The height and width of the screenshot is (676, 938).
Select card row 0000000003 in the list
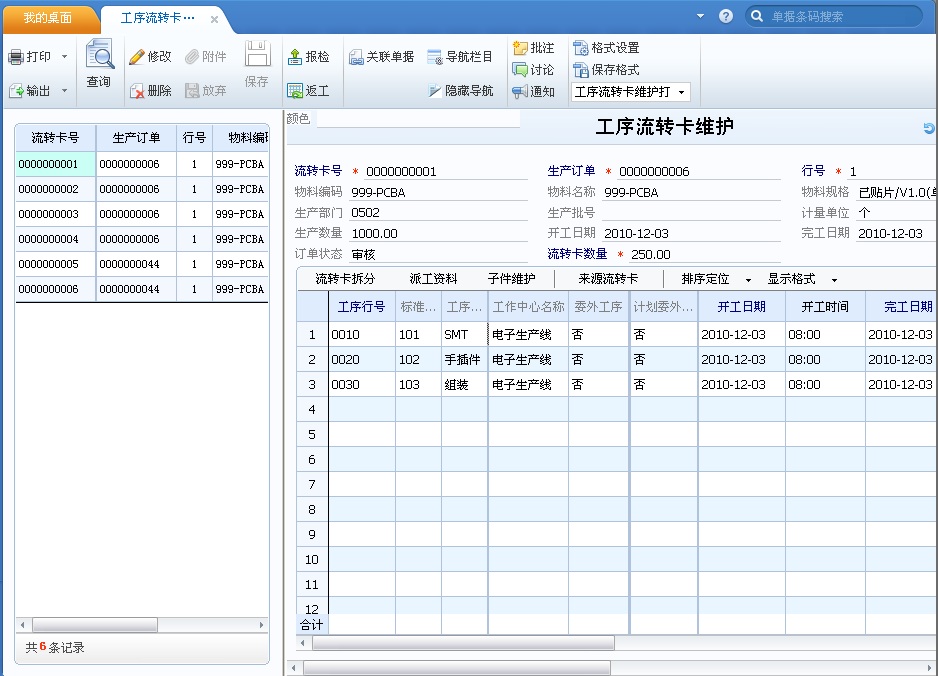coord(142,214)
